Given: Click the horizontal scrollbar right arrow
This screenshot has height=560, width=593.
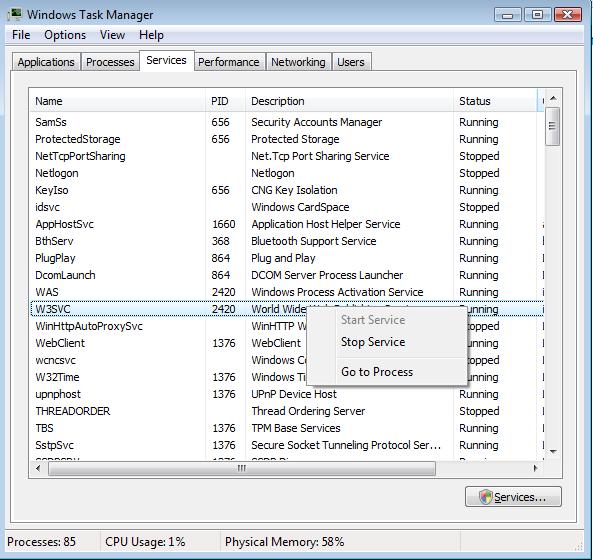Looking at the screenshot, I should click(x=535, y=468).
